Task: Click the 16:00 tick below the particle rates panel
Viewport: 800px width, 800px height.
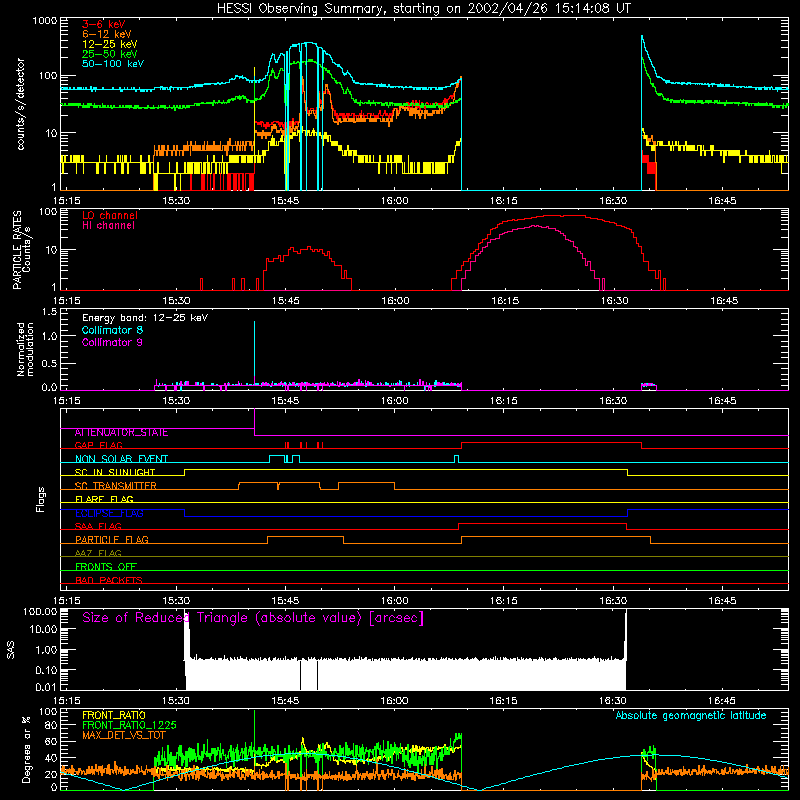Action: click(395, 301)
